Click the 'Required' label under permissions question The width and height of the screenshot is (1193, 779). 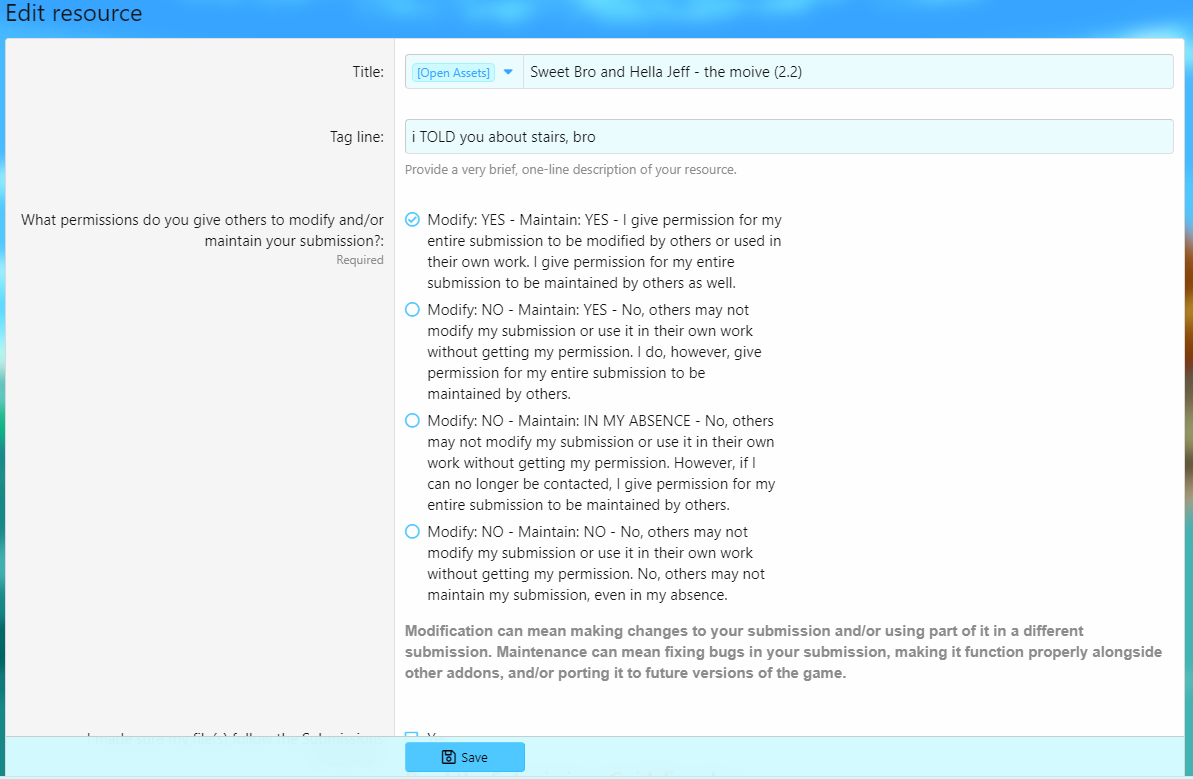(x=360, y=260)
